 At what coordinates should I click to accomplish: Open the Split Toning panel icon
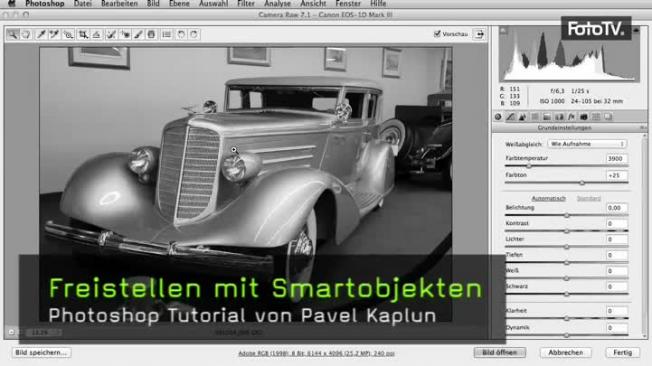(x=547, y=117)
